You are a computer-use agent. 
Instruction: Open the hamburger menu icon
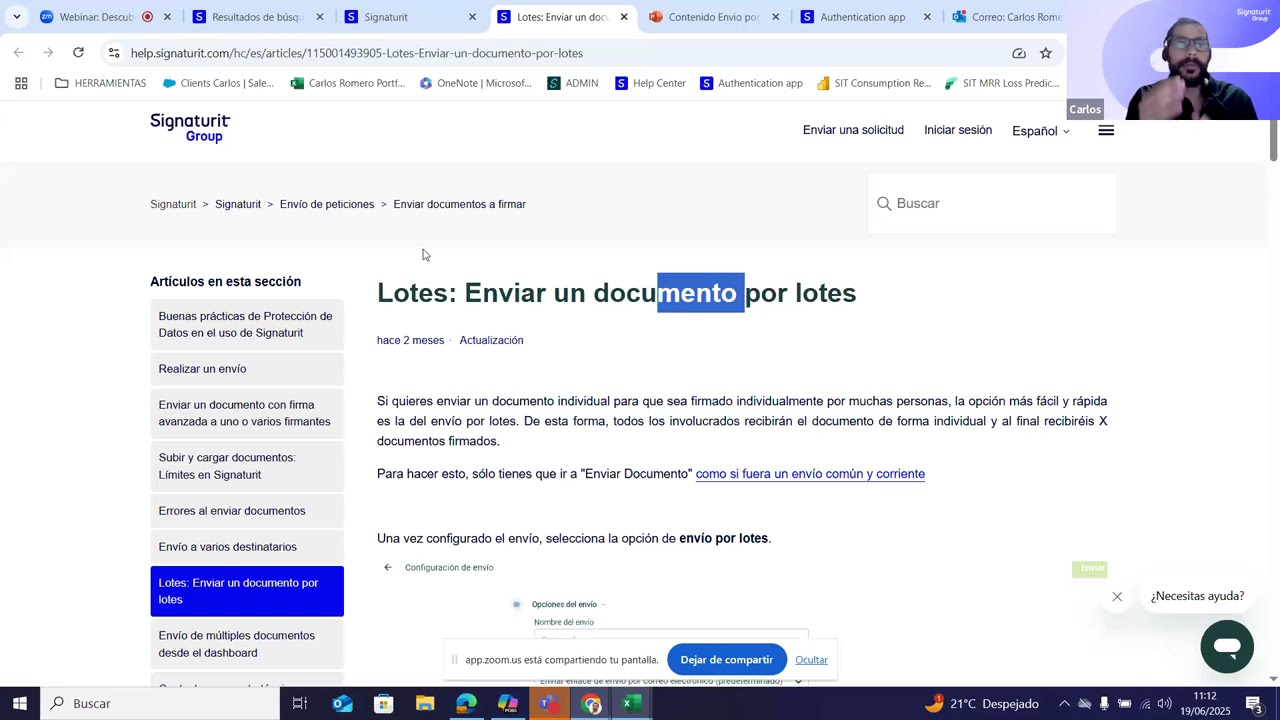1106,131
